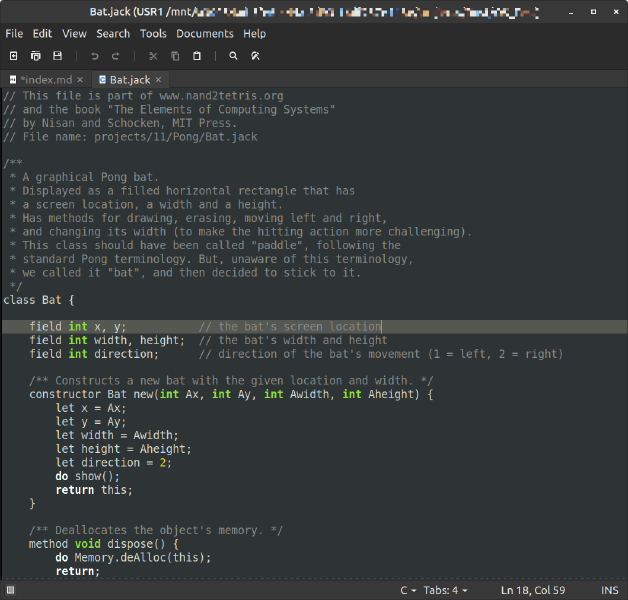Paste from clipboard icon
Image resolution: width=628 pixels, height=600 pixels.
coord(197,56)
